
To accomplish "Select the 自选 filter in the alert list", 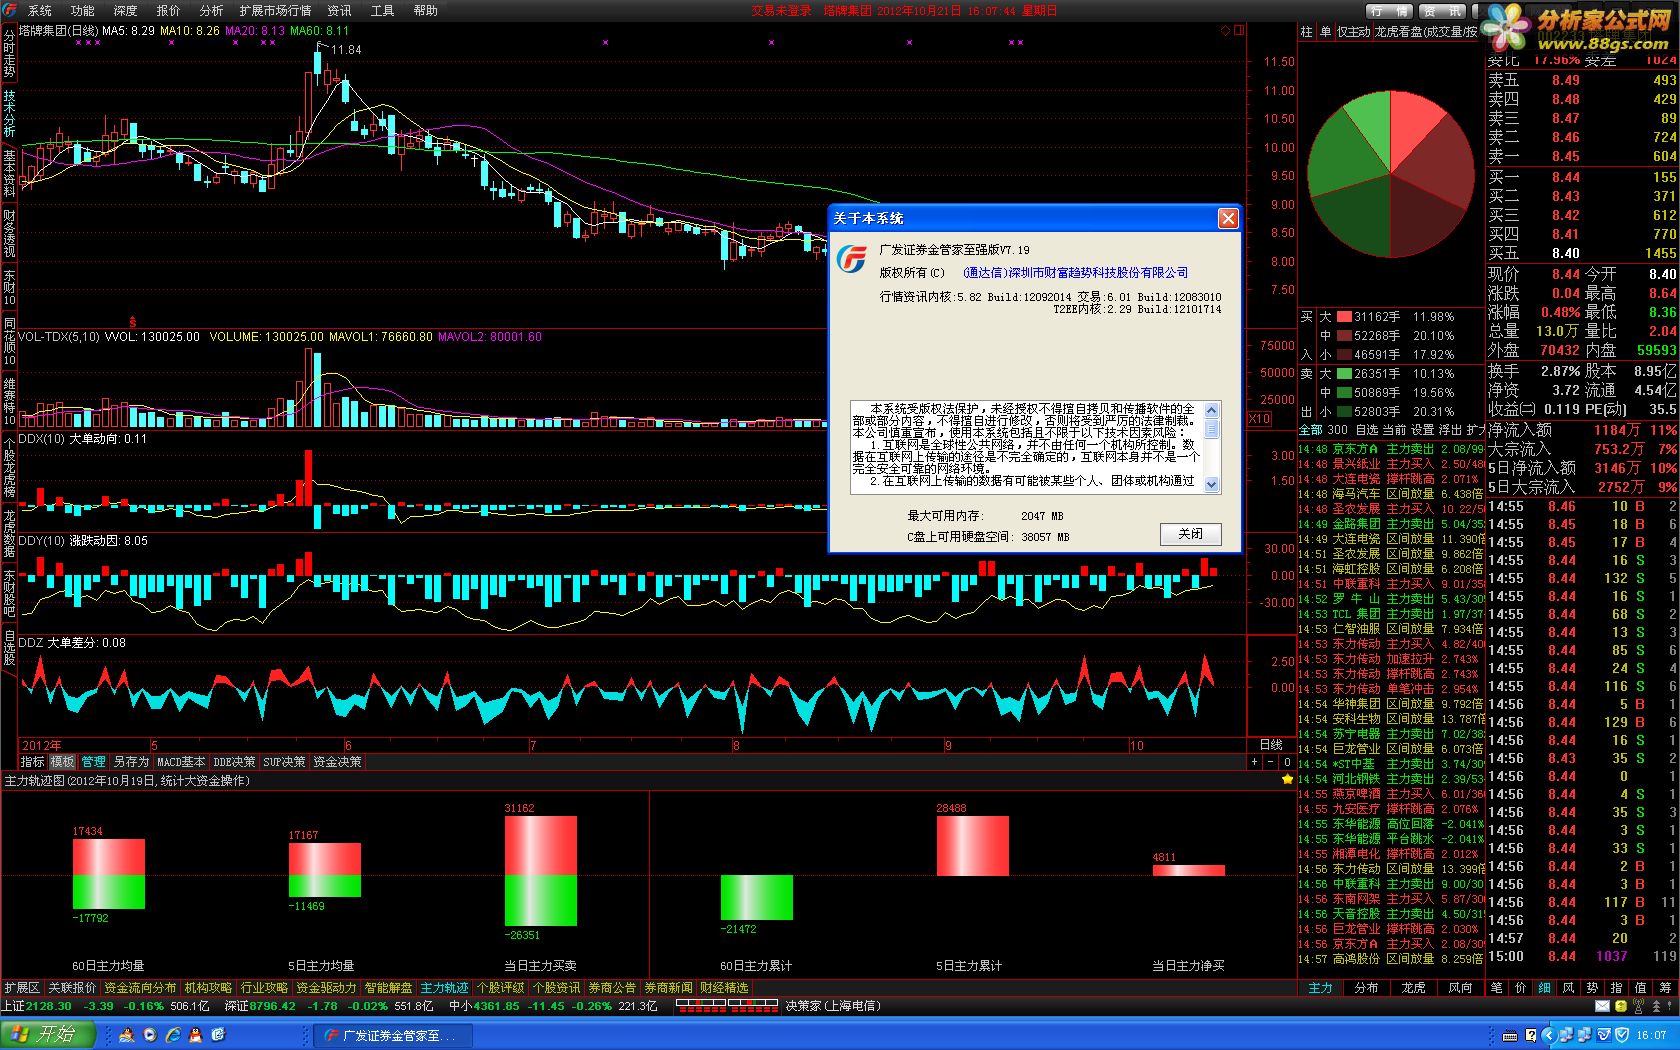I will (1367, 430).
